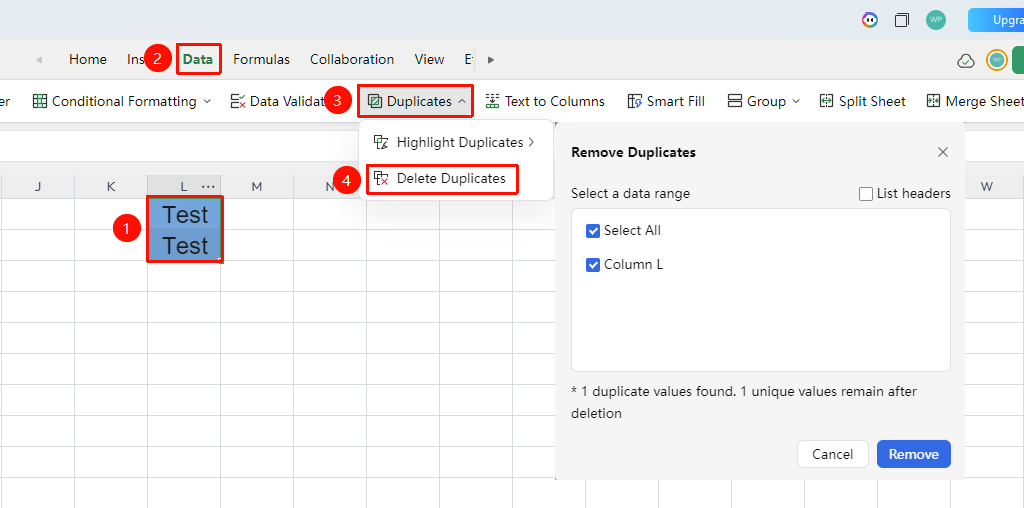Select column J header
1024x508 pixels.
38,187
